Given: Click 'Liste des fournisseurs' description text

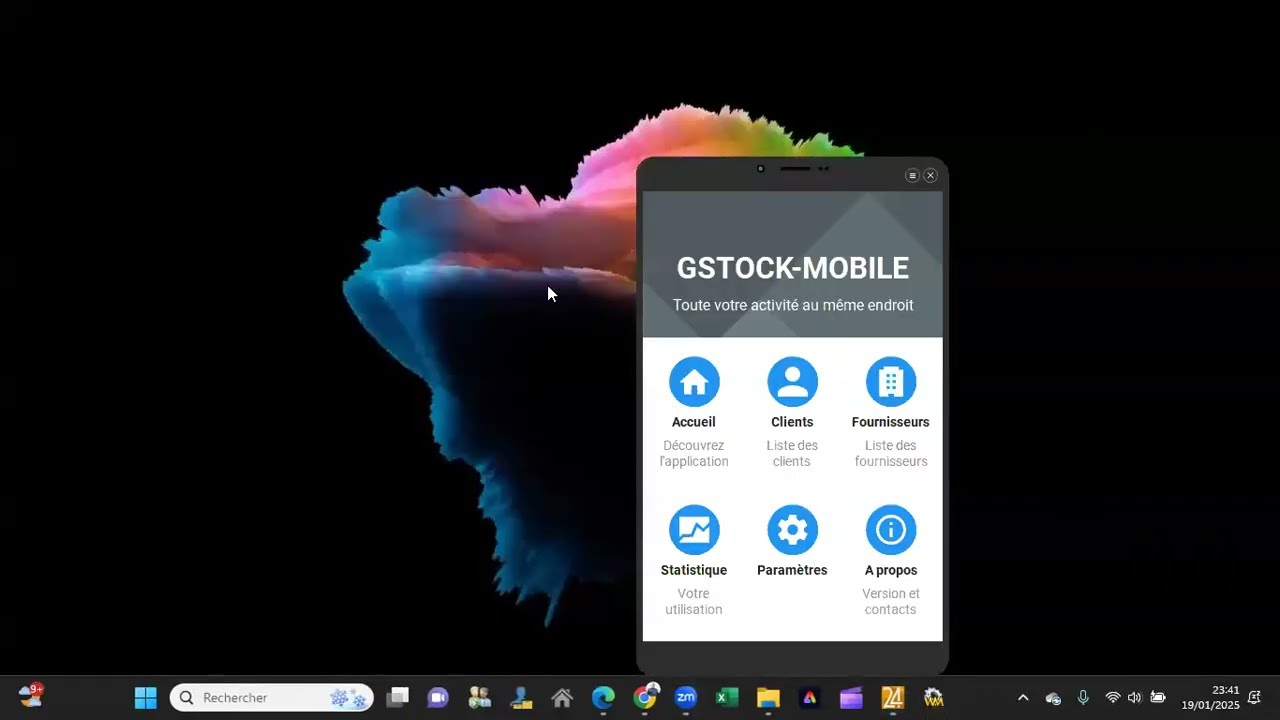Looking at the screenshot, I should [x=891, y=453].
